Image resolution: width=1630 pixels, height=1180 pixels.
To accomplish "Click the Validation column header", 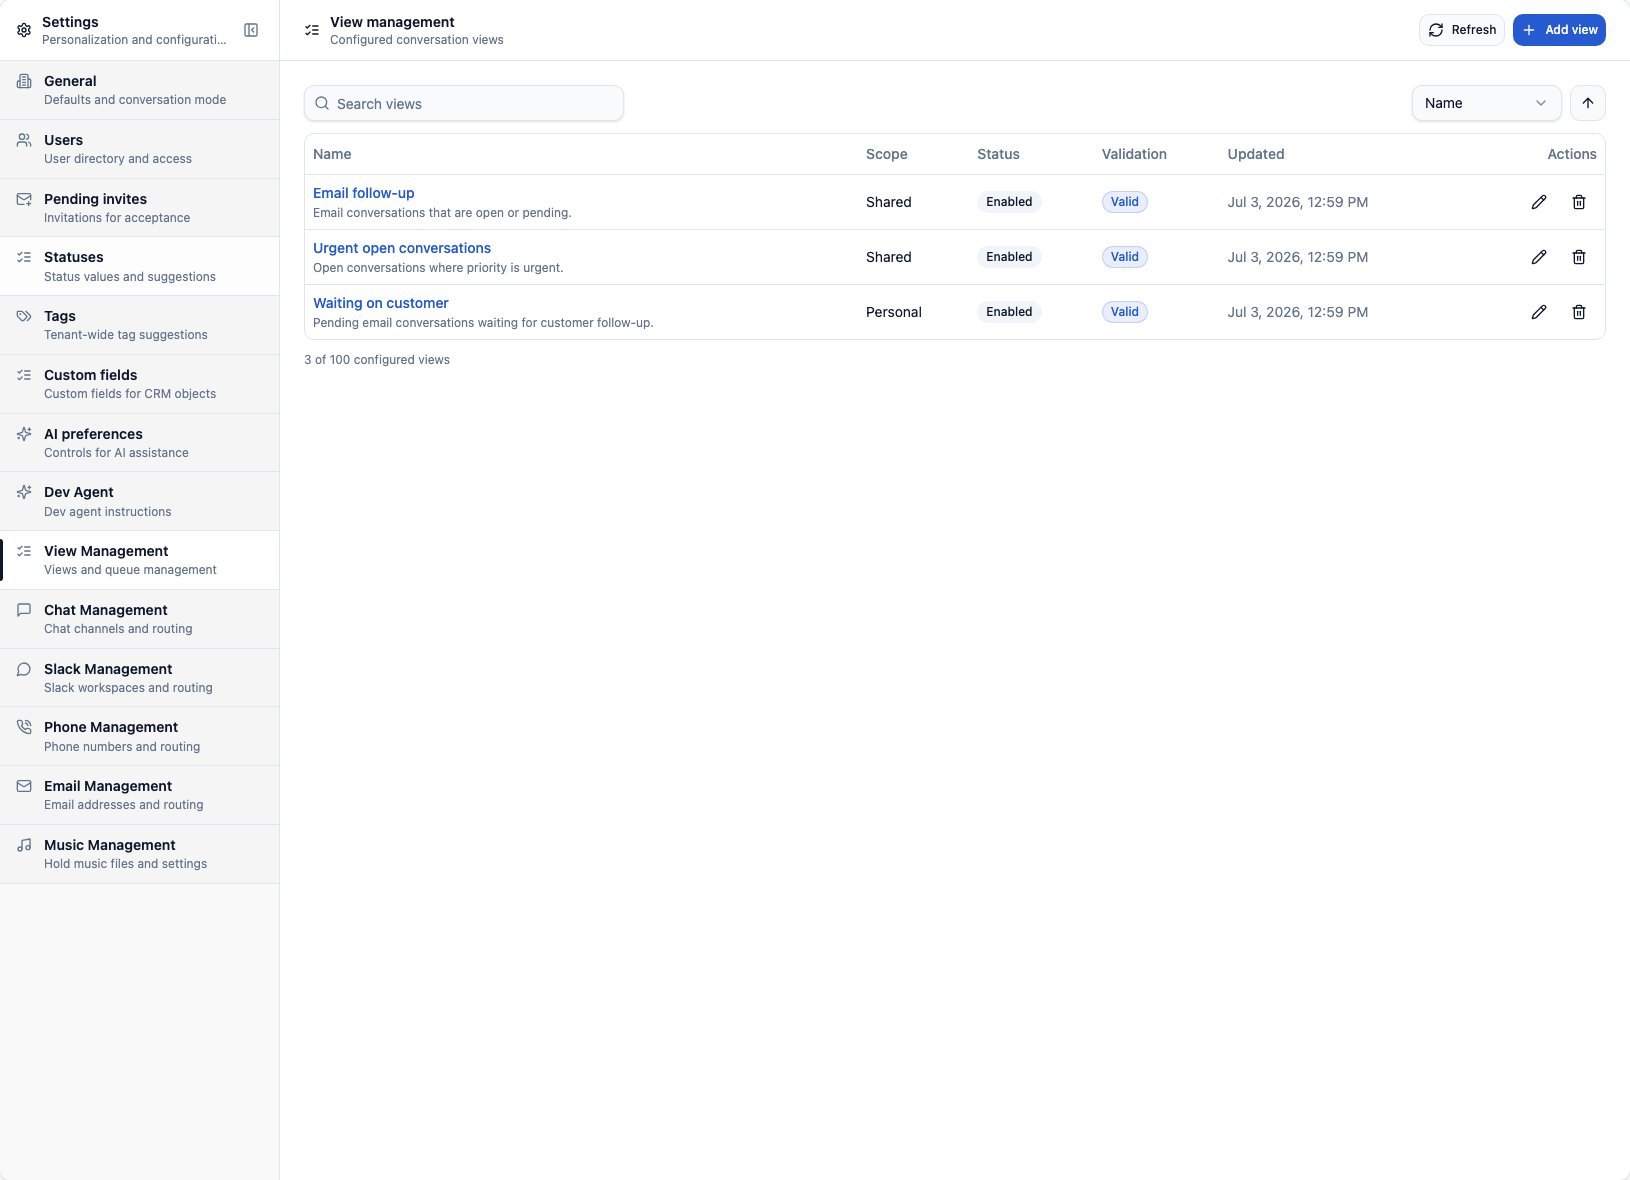I will click(x=1134, y=154).
